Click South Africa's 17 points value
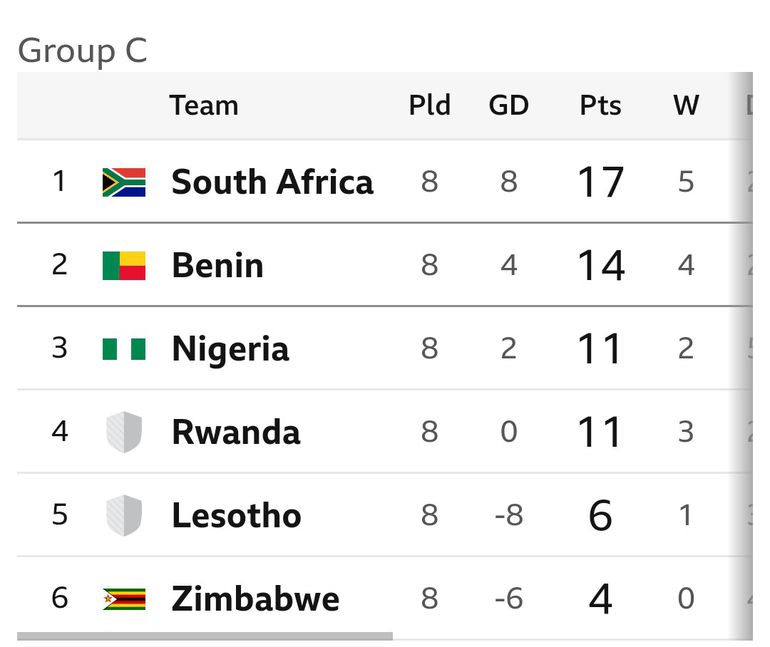 tap(600, 182)
